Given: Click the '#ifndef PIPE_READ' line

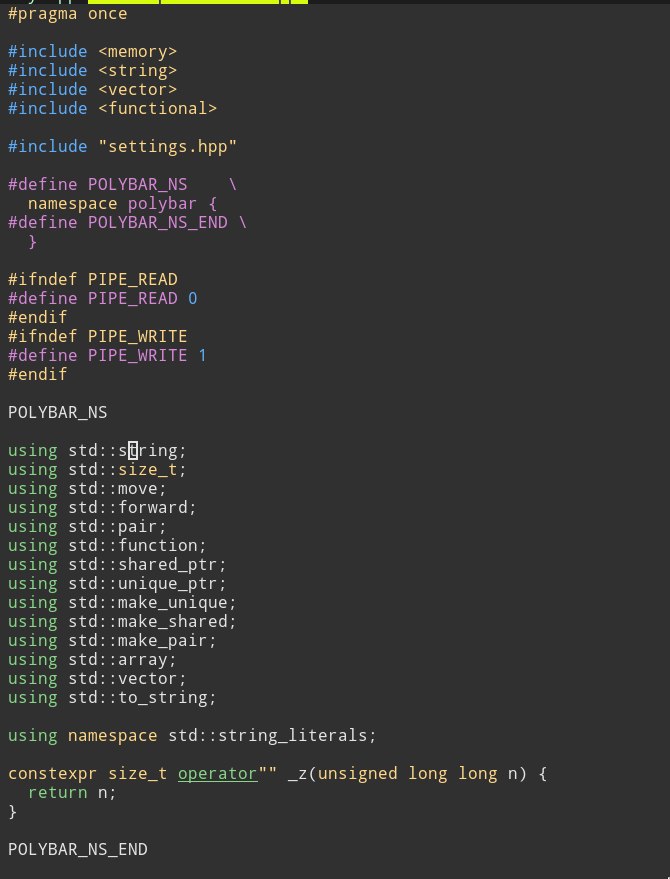Looking at the screenshot, I should point(93,279).
